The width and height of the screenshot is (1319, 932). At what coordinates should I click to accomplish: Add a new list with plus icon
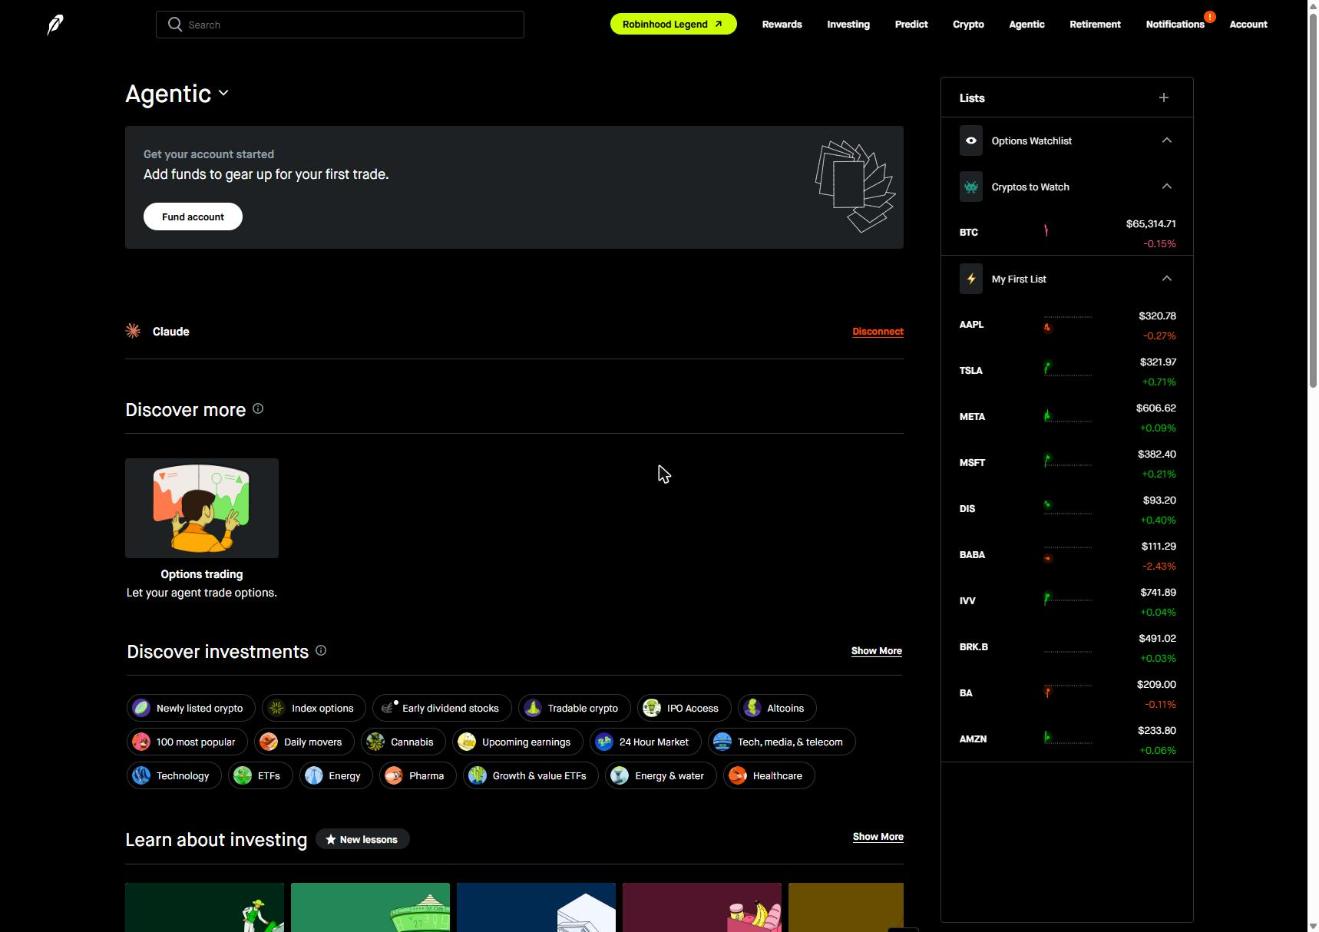pyautogui.click(x=1164, y=98)
